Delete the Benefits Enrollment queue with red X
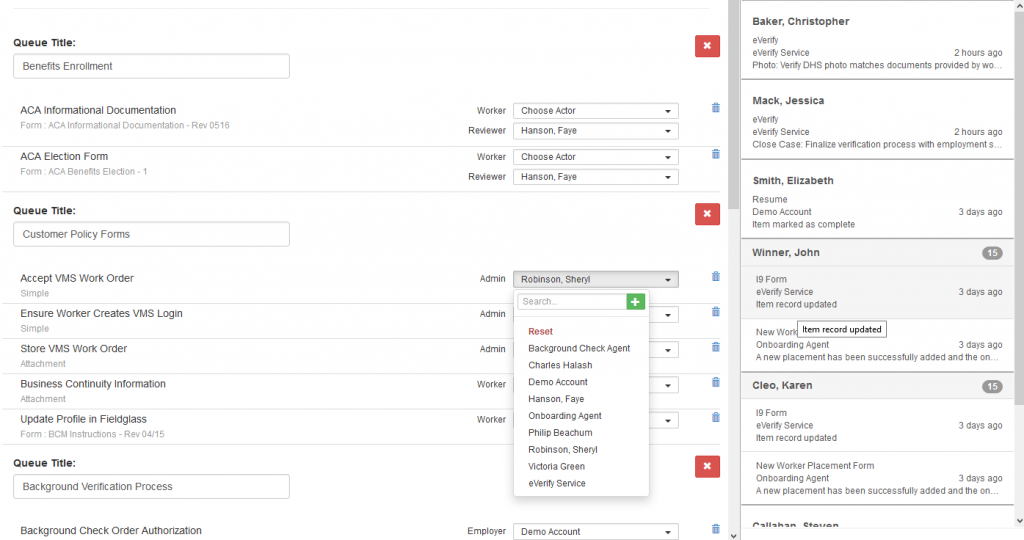This screenshot has width=1024, height=540. coord(707,46)
